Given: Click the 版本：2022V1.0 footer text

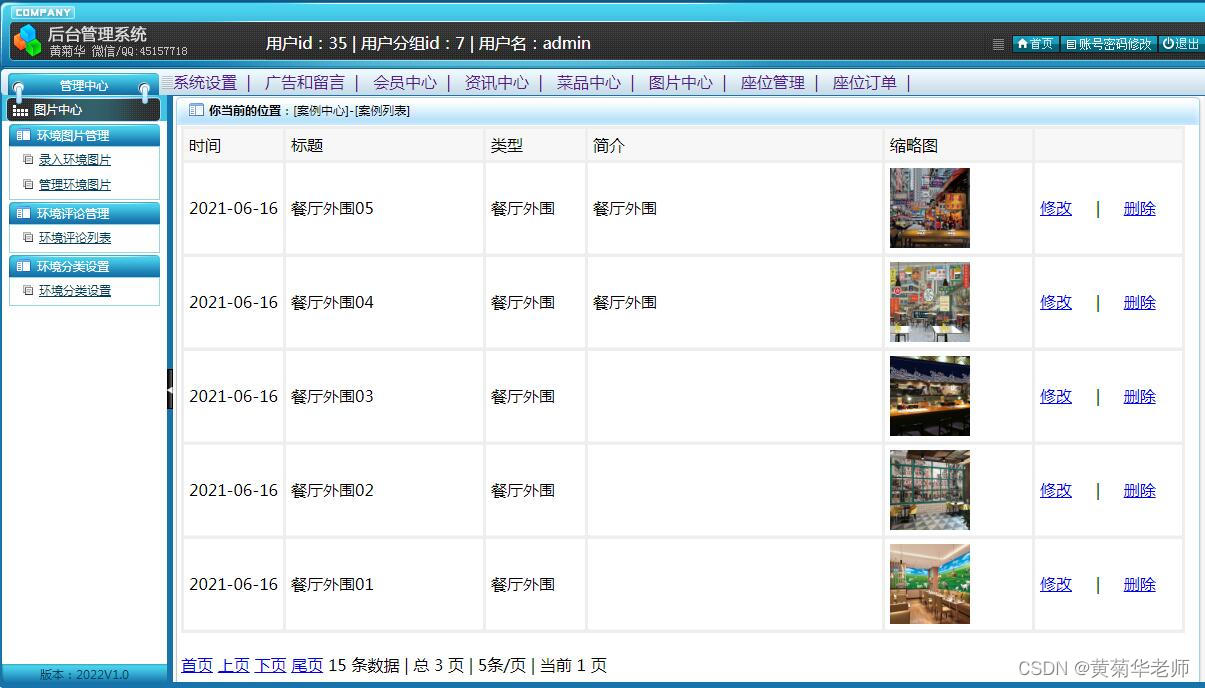Looking at the screenshot, I should pos(84,675).
